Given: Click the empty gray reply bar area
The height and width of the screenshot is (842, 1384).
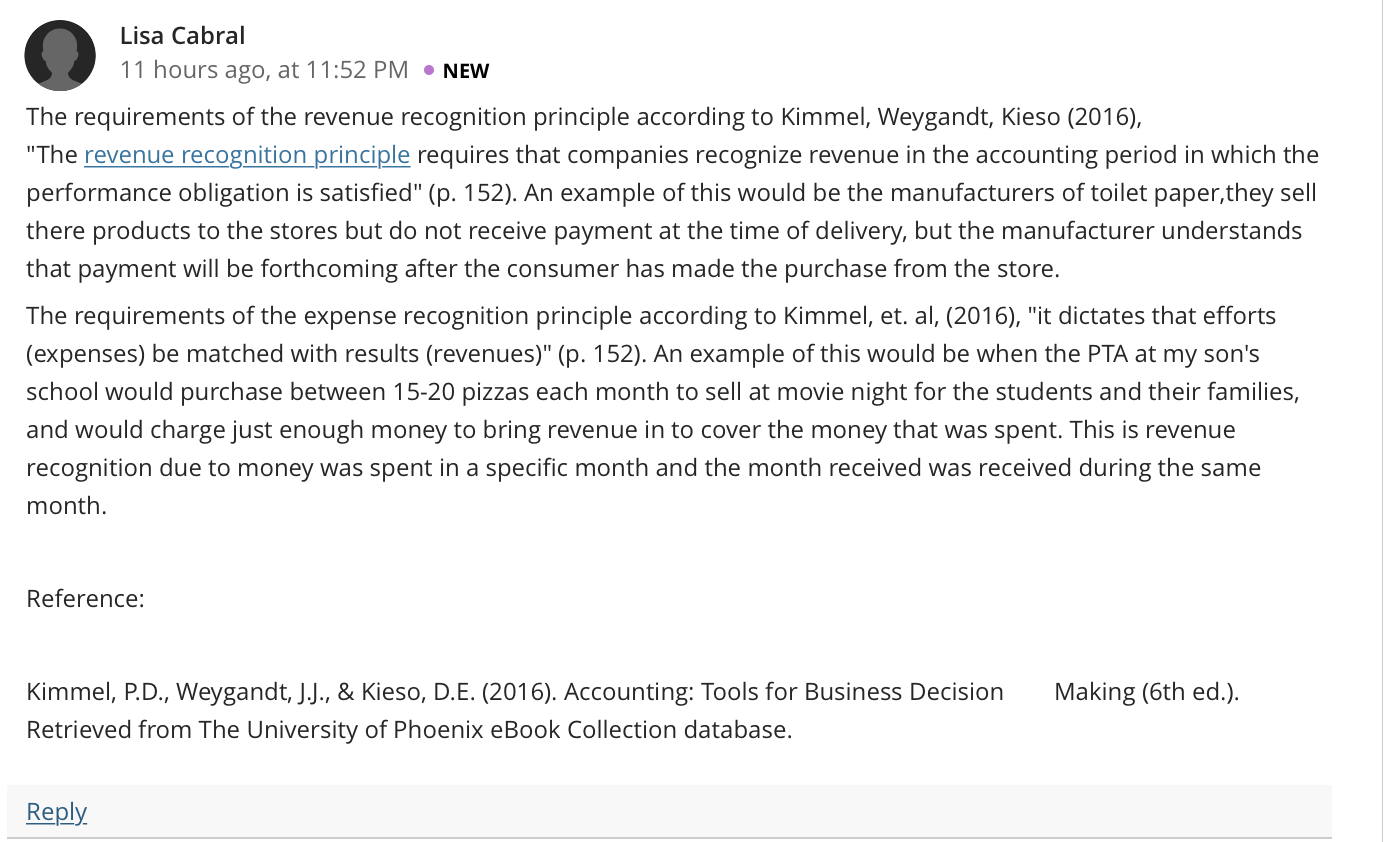Looking at the screenshot, I should 700,811.
